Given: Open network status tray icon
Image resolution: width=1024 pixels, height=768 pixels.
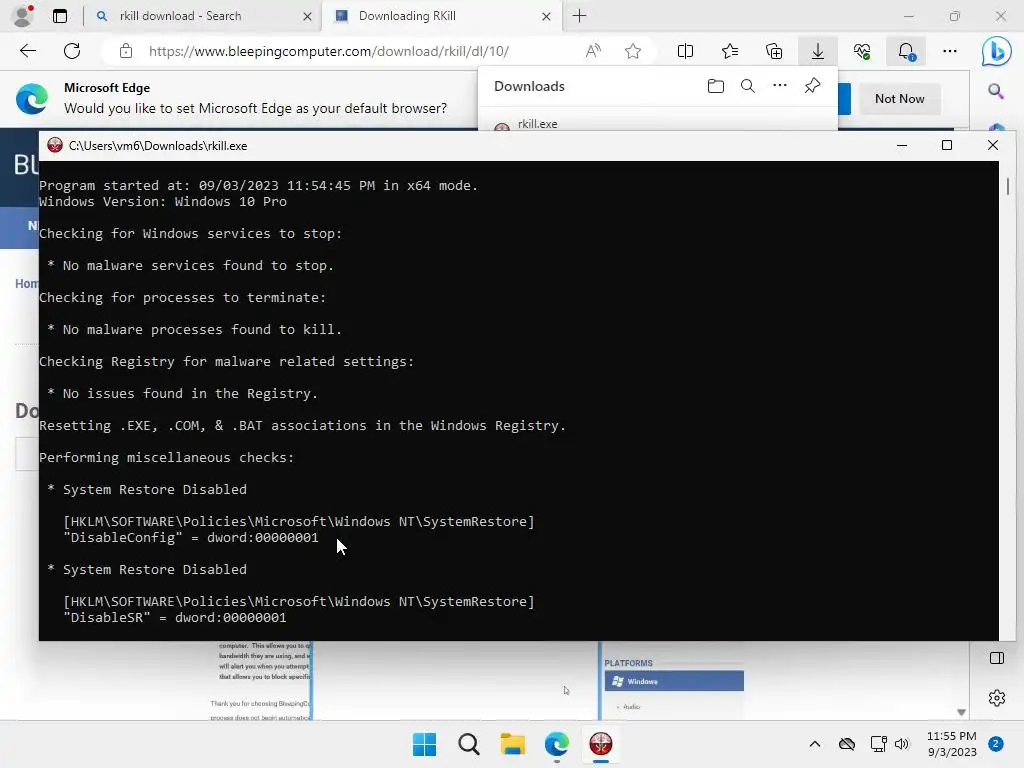Looking at the screenshot, I should pos(878,744).
